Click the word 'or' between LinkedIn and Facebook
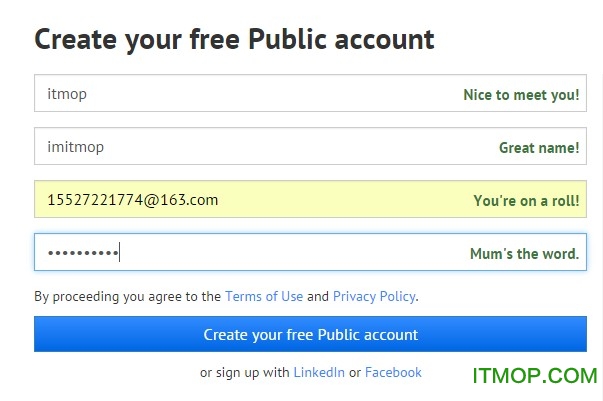This screenshot has height=401, width=603. point(355,372)
